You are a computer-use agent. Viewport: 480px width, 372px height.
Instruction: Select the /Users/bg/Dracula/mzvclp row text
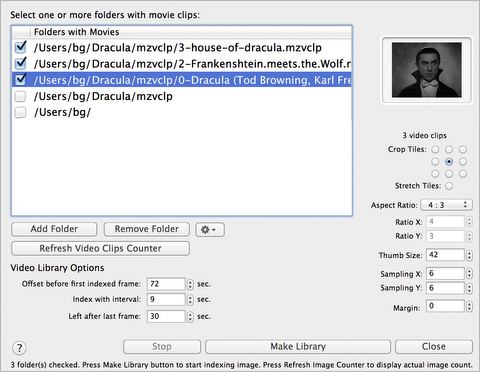tap(103, 96)
